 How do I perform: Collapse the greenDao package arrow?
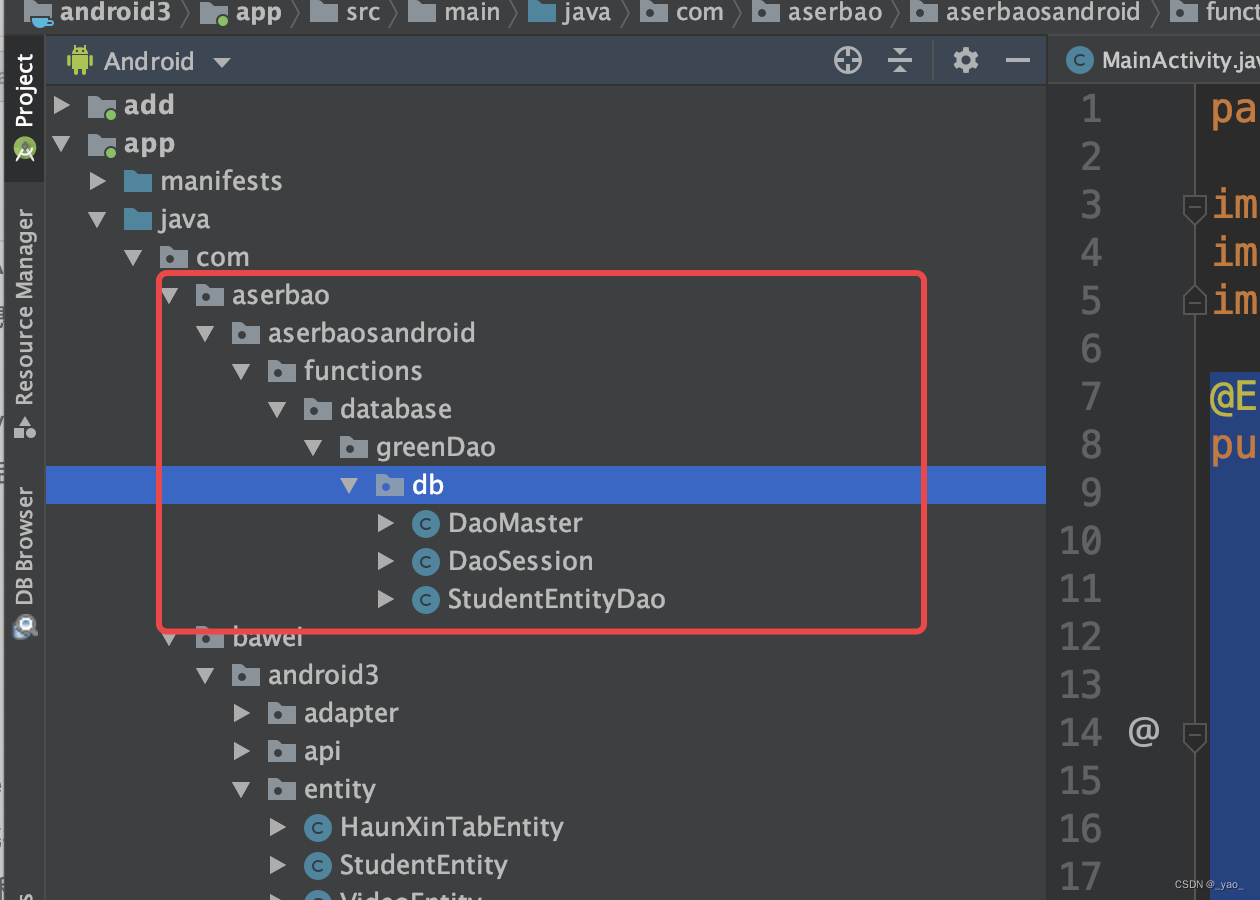tap(314, 447)
